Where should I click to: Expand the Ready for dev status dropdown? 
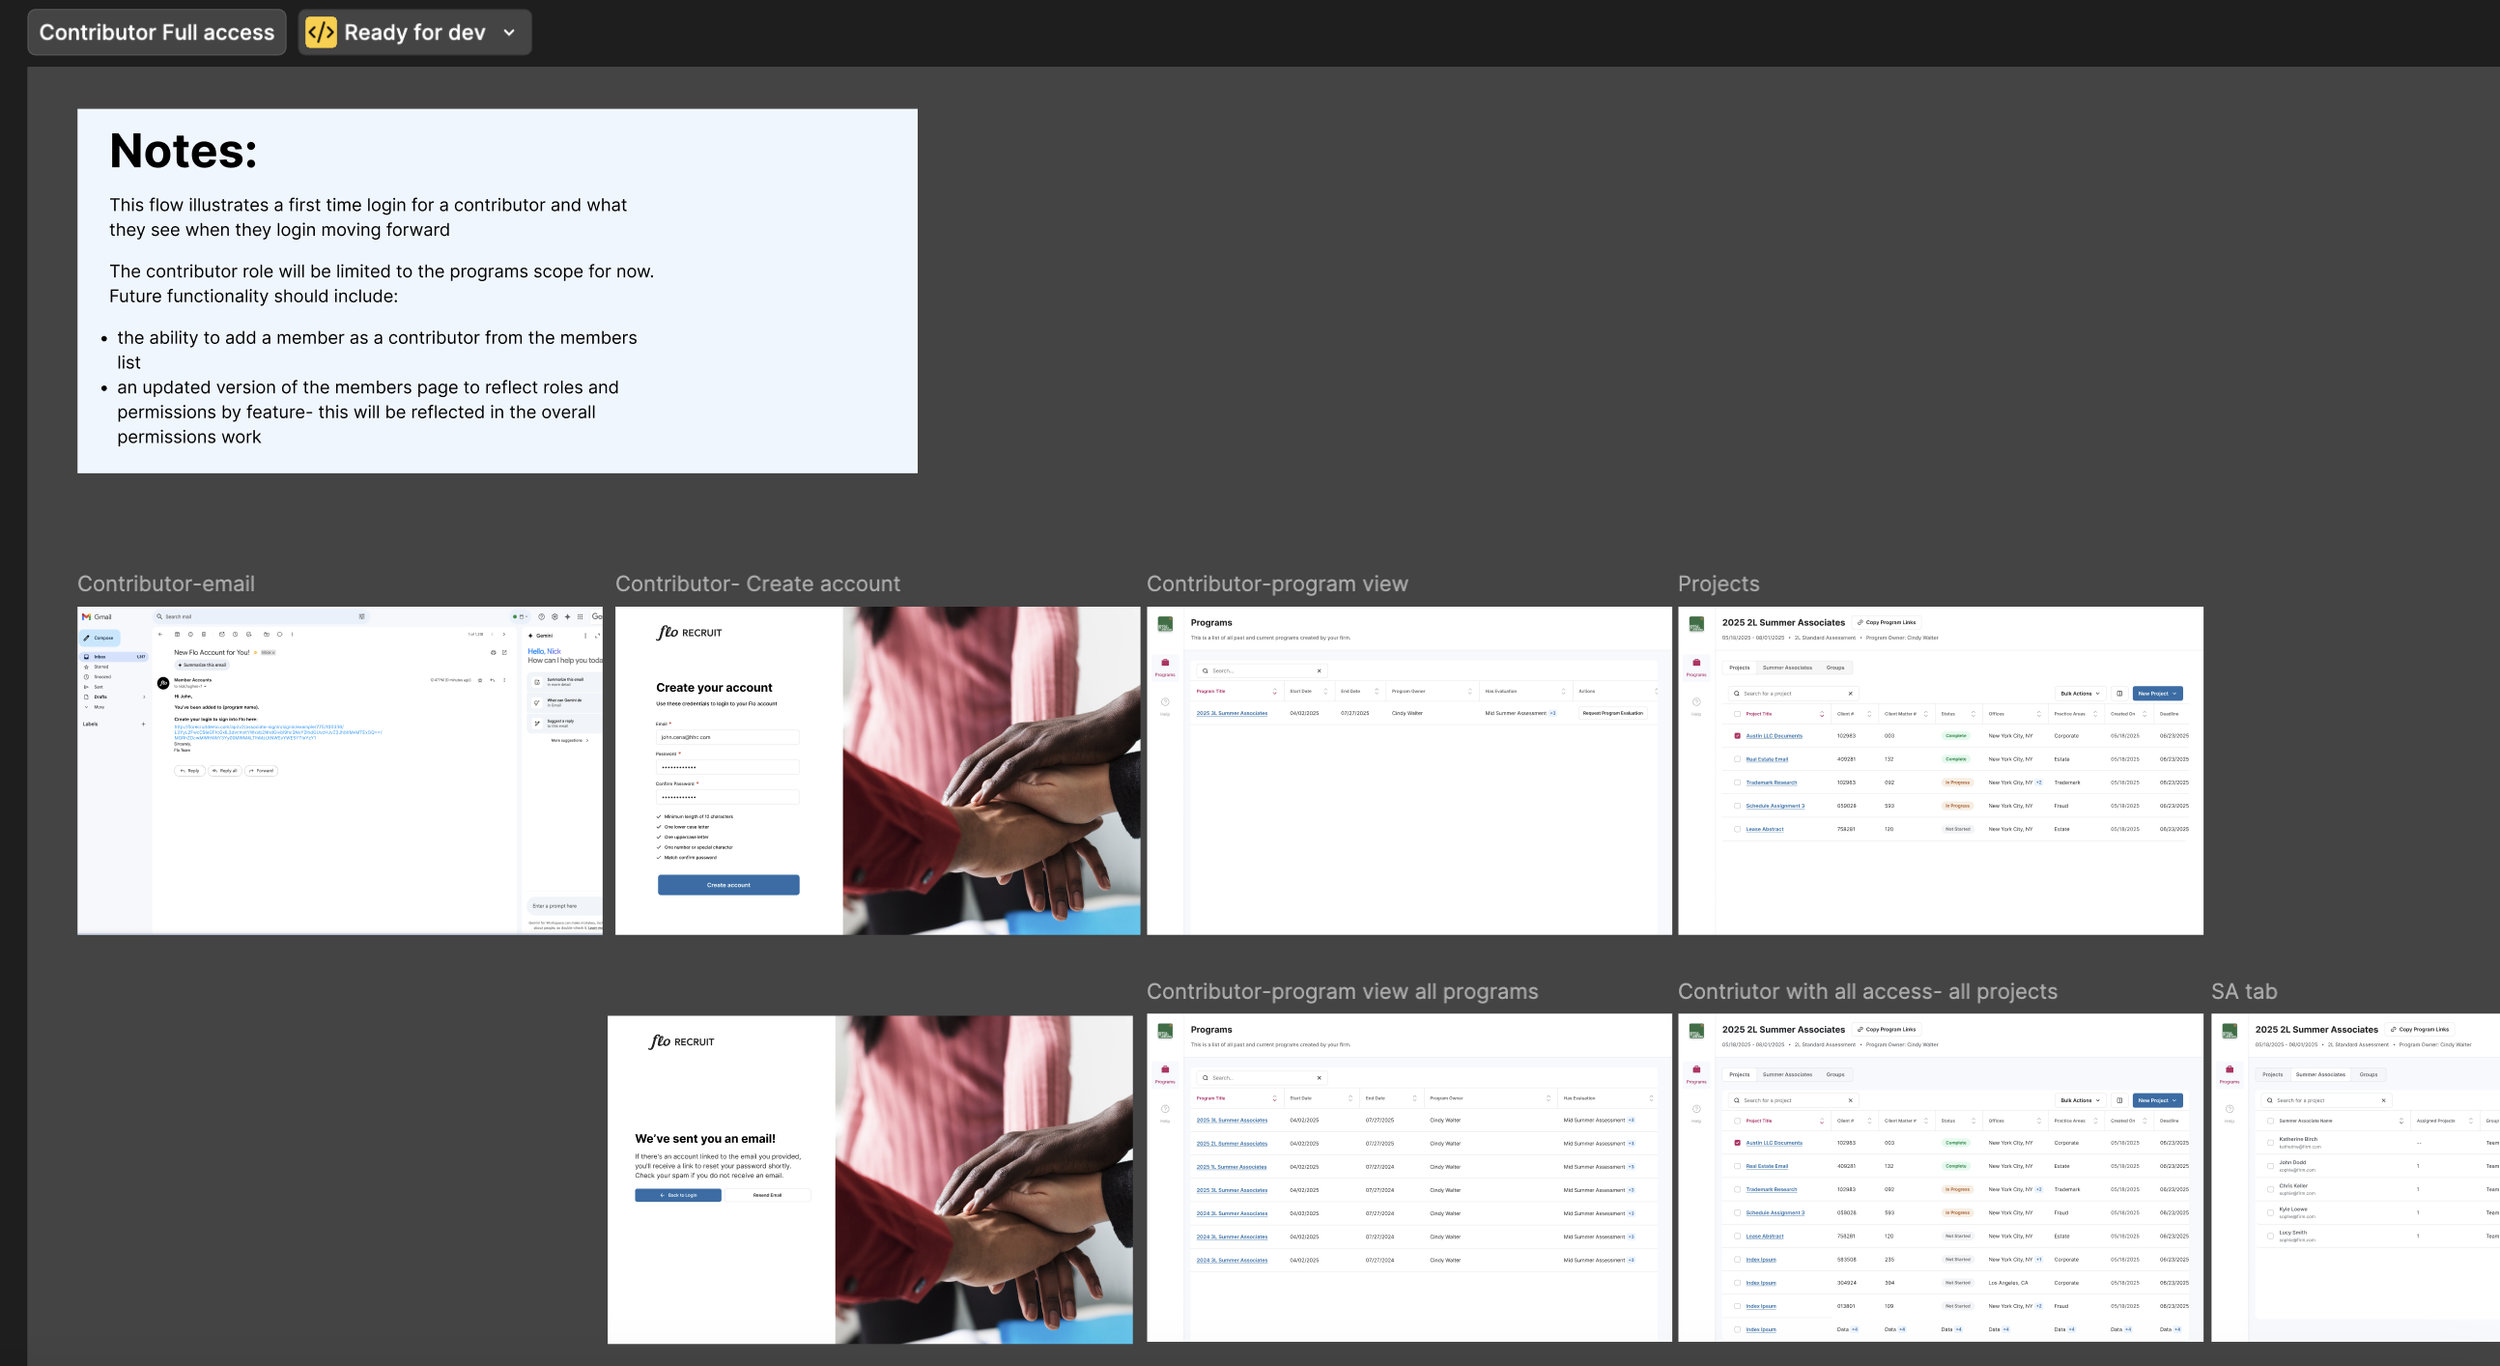[x=509, y=32]
